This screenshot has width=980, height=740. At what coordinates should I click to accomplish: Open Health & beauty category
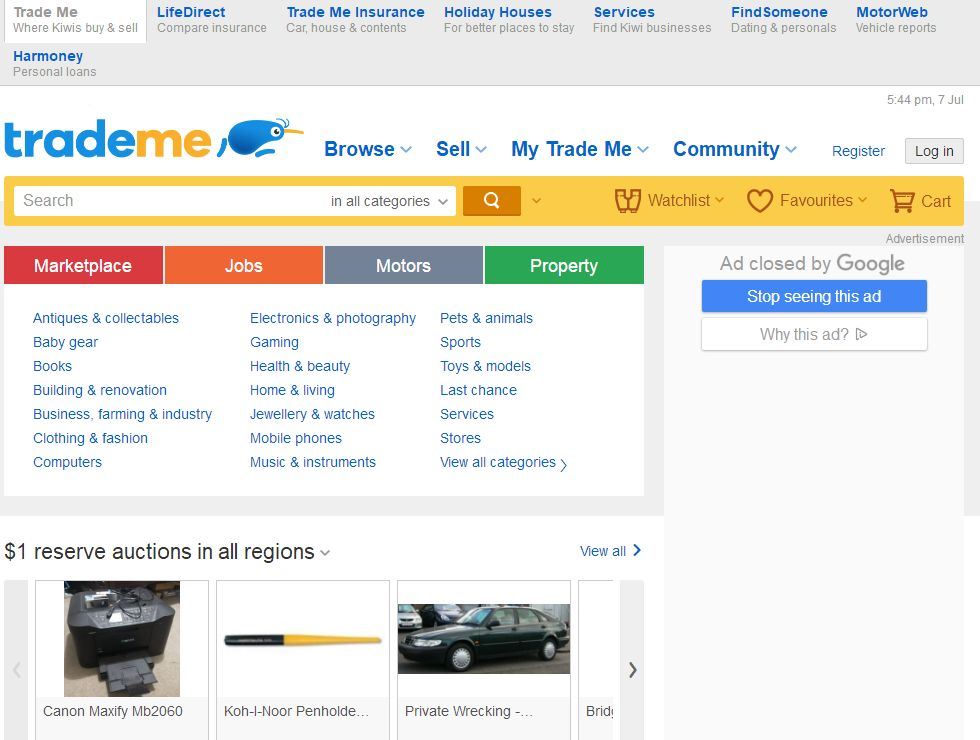tap(300, 366)
